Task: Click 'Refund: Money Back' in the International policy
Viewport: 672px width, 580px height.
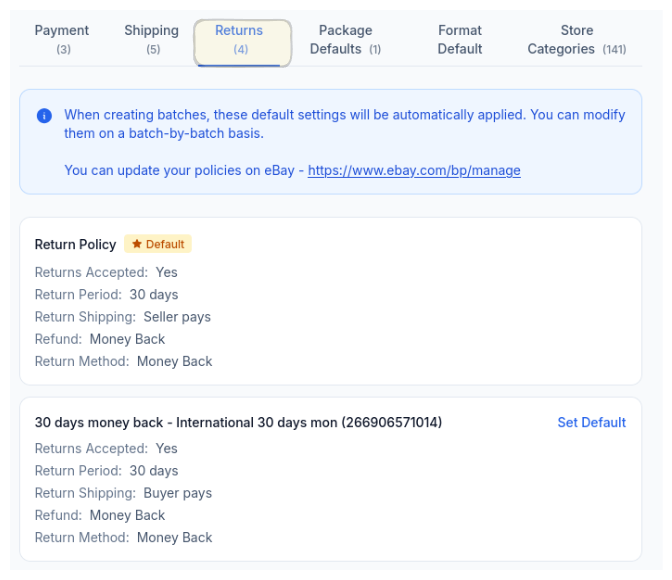Action: (x=100, y=515)
